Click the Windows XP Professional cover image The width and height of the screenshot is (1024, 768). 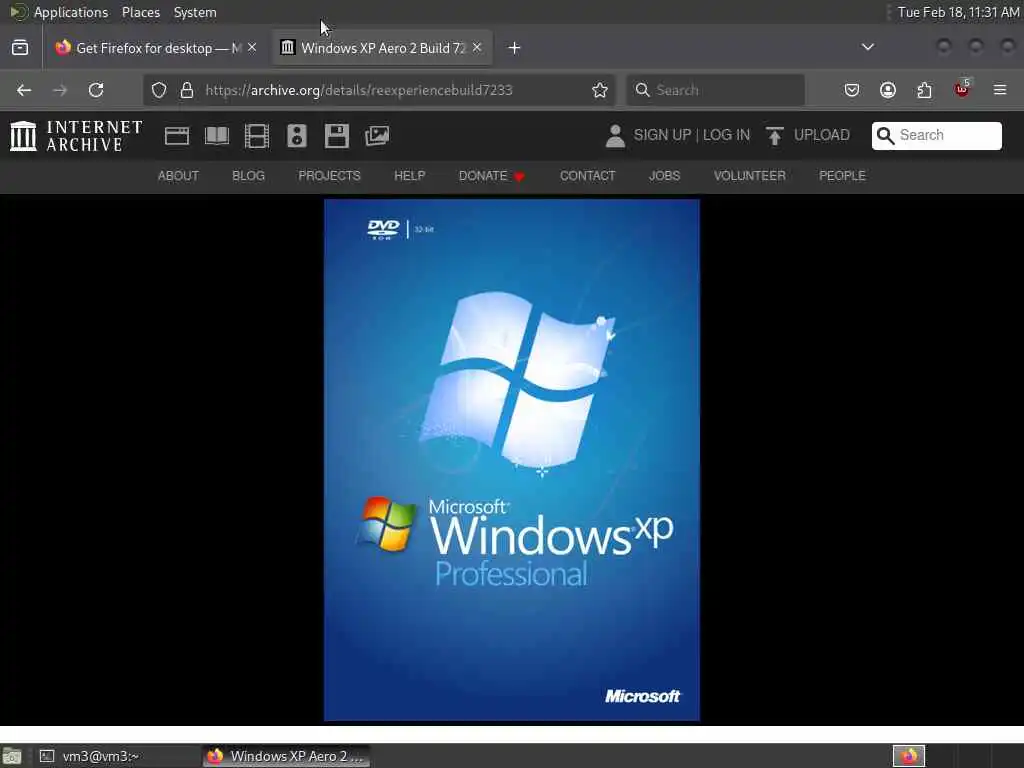[512, 460]
